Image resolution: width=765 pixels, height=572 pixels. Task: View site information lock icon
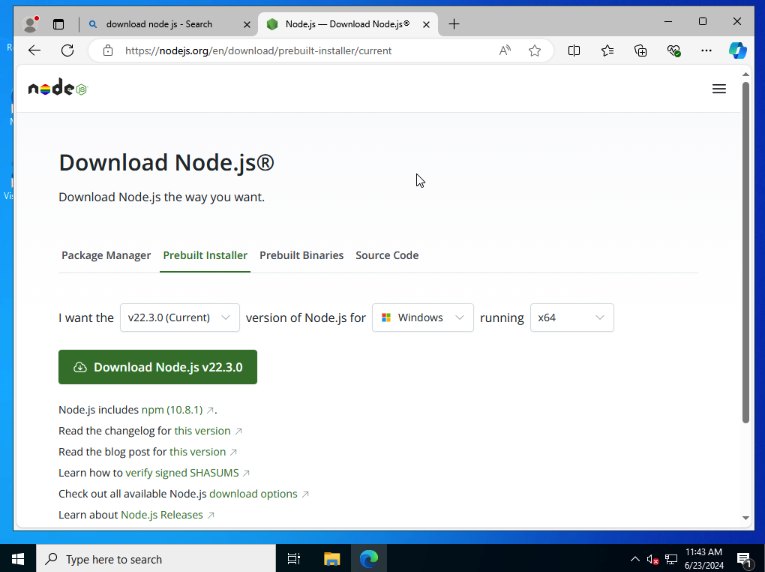(x=108, y=50)
